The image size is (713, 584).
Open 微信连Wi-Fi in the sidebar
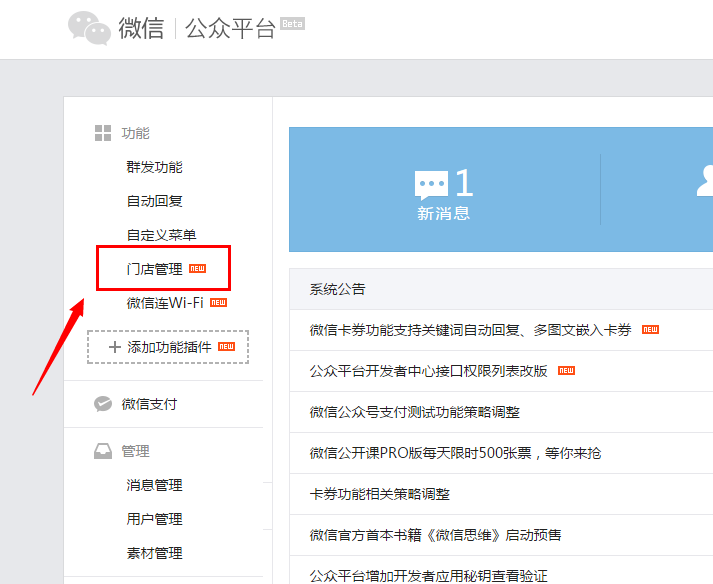[165, 303]
